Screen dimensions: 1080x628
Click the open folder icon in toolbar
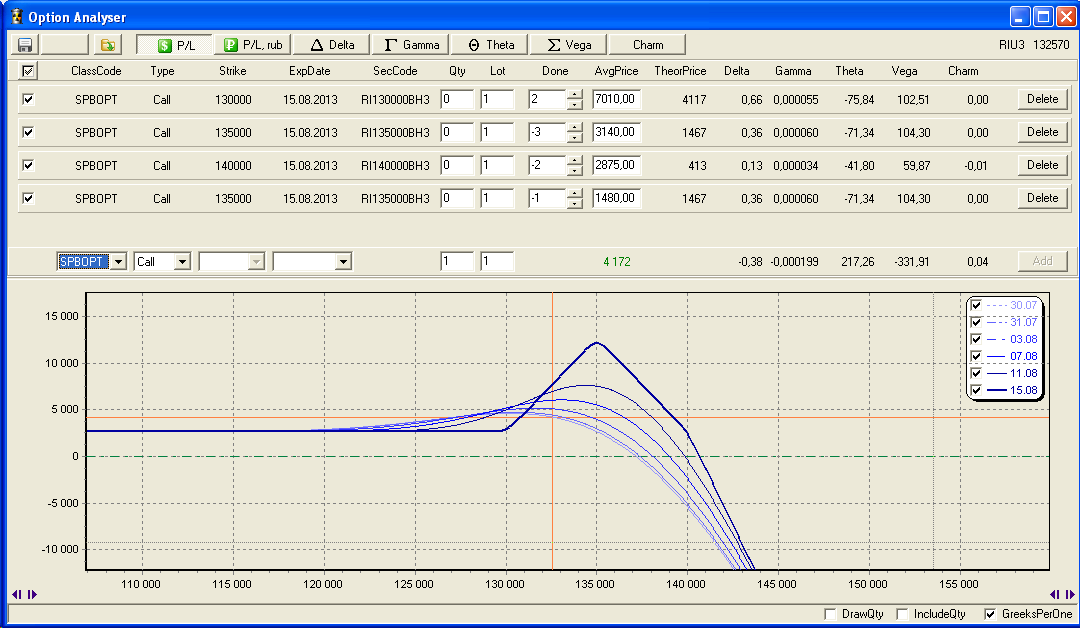[x=107, y=45]
